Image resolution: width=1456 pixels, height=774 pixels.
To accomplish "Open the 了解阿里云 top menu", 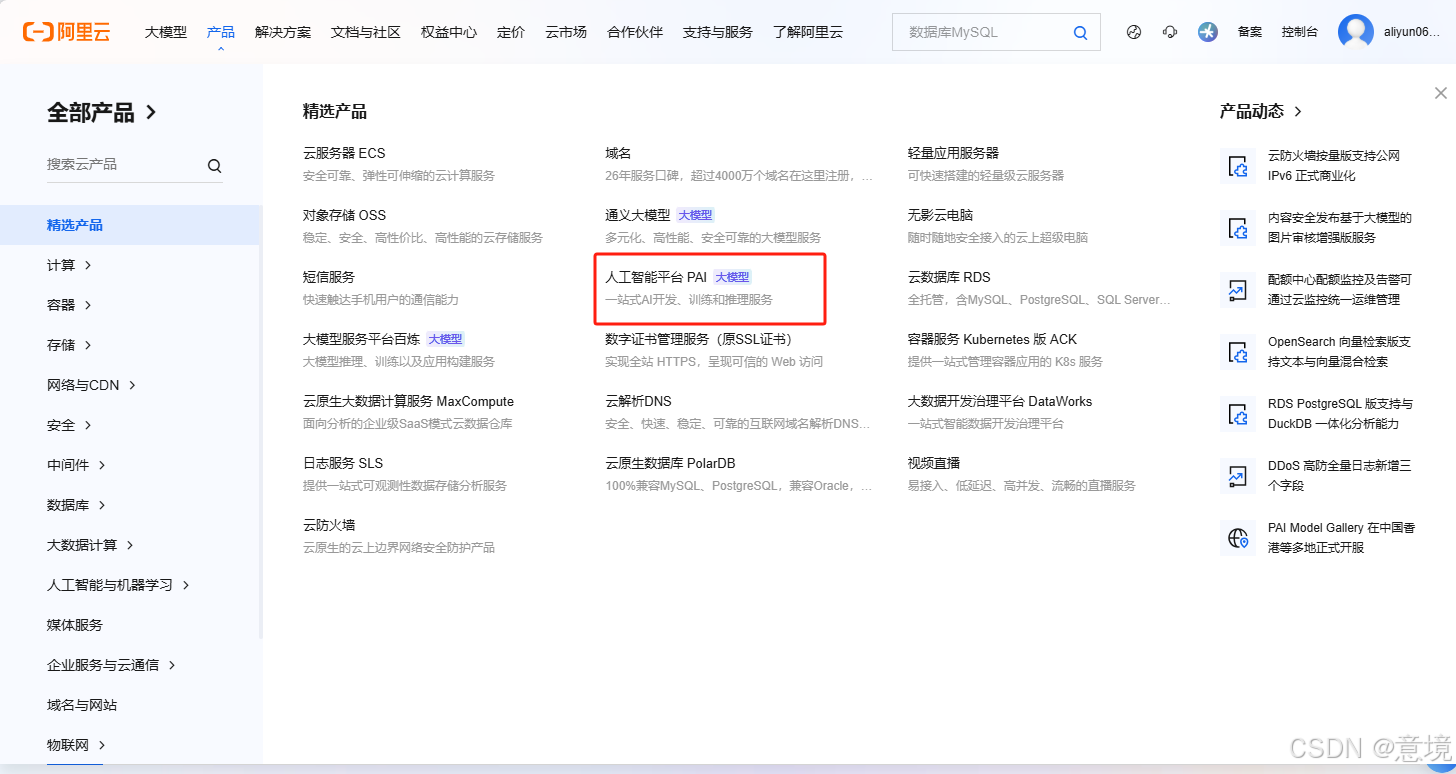I will point(808,32).
